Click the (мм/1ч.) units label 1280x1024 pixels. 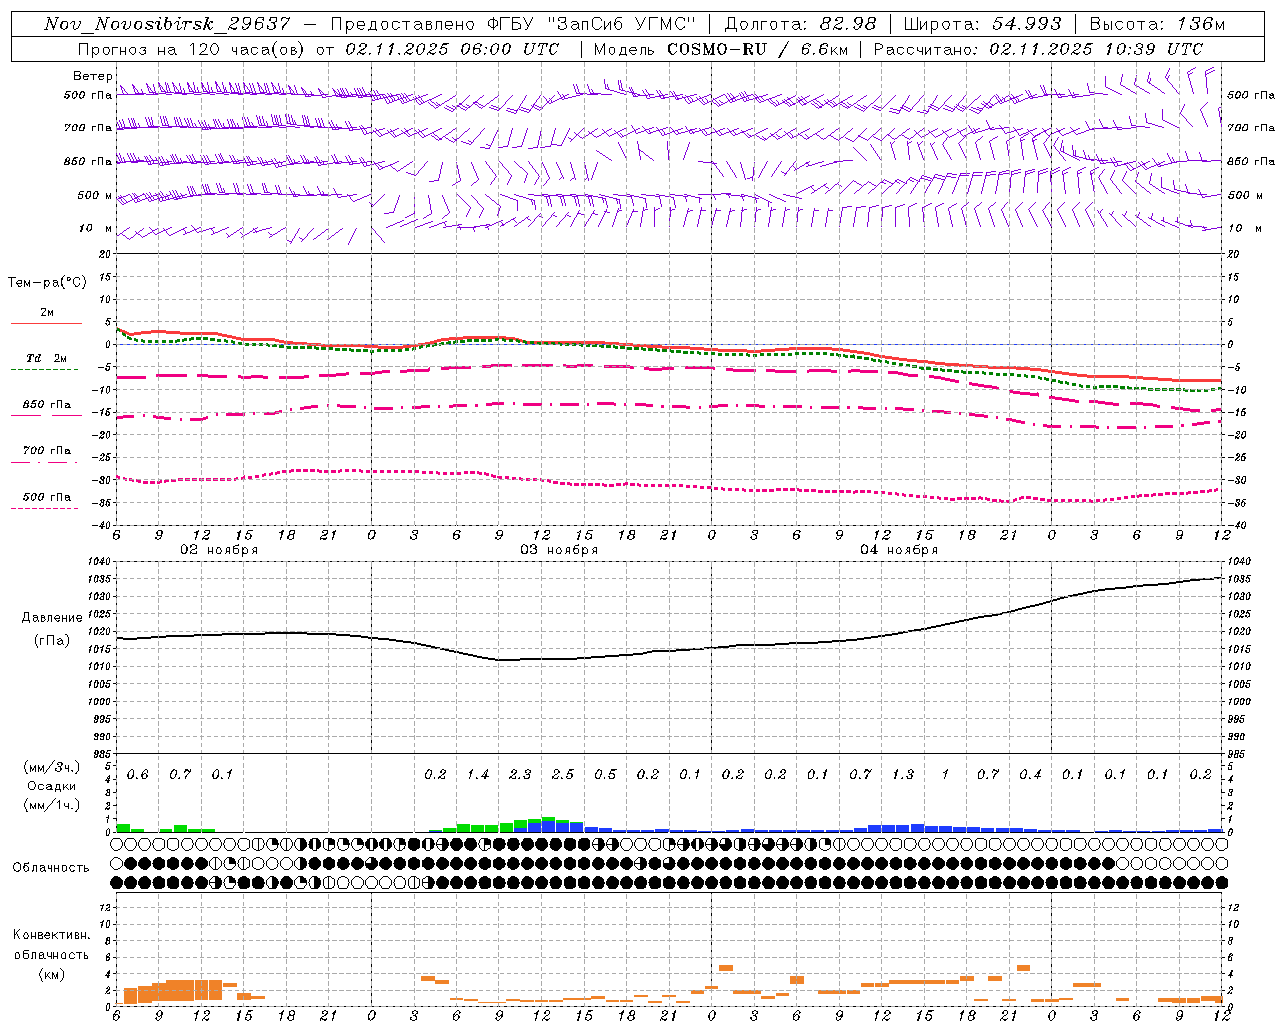click(x=51, y=804)
